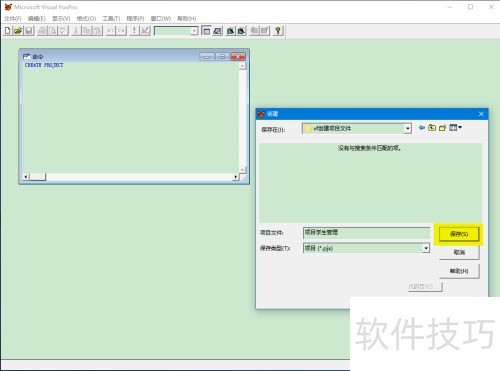
Task: Click the Cut scissors toolbar icon
Action: (x=76, y=31)
